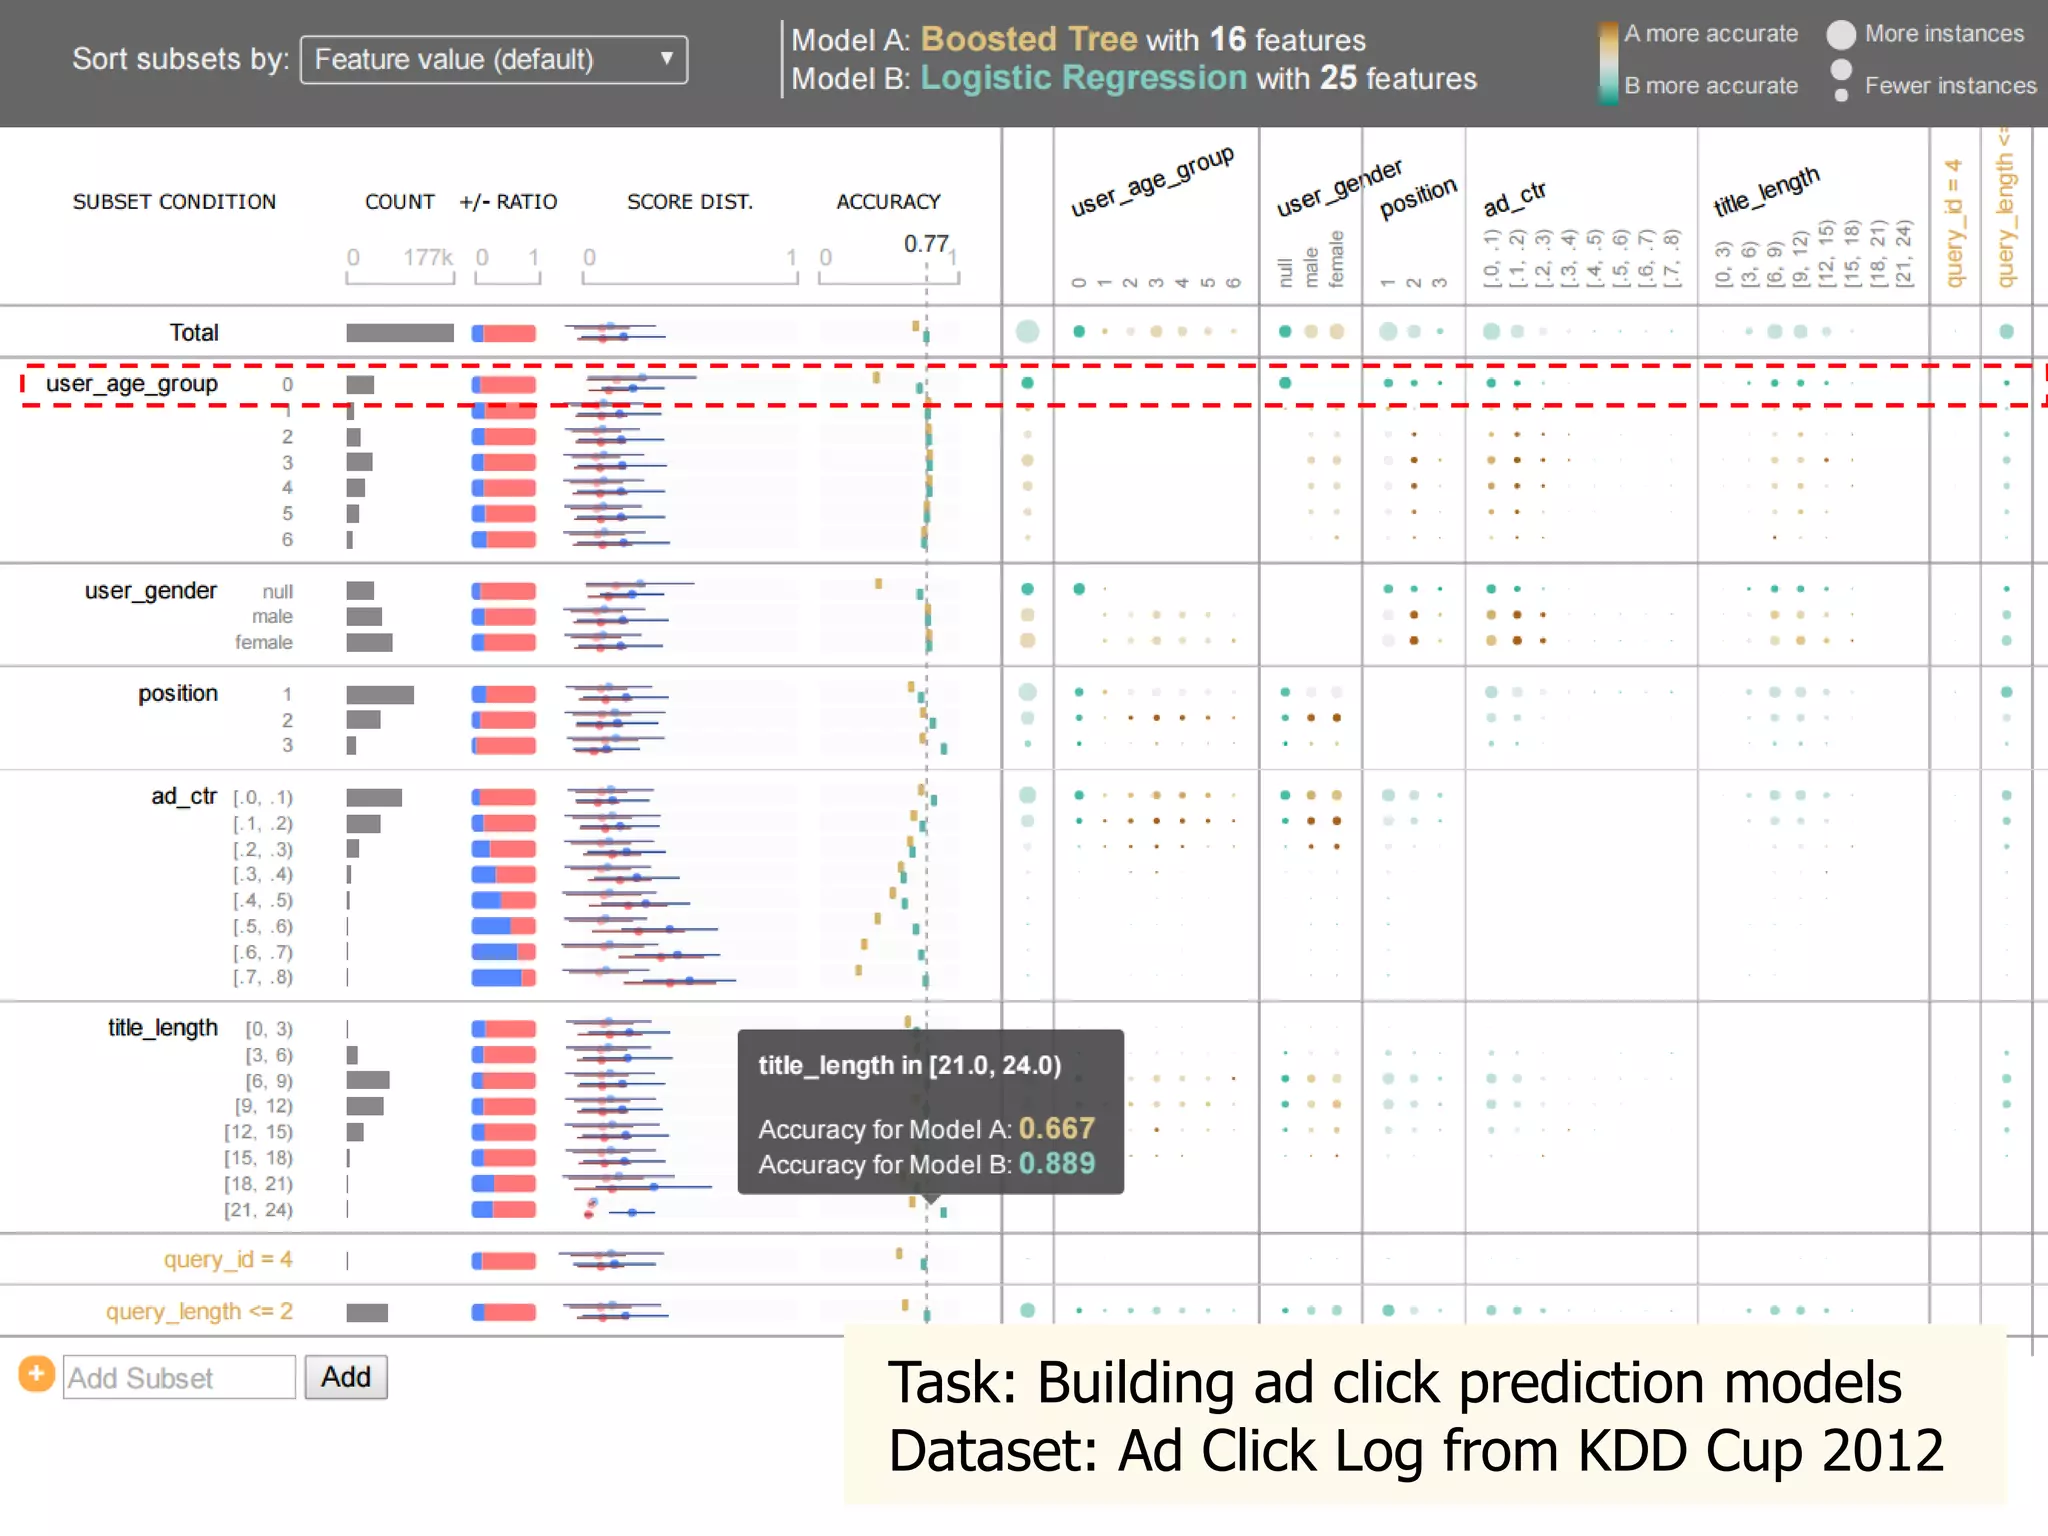The width and height of the screenshot is (2048, 1536).
Task: Click the tooltip Model A accuracy 0.667
Action: pos(1057,1128)
